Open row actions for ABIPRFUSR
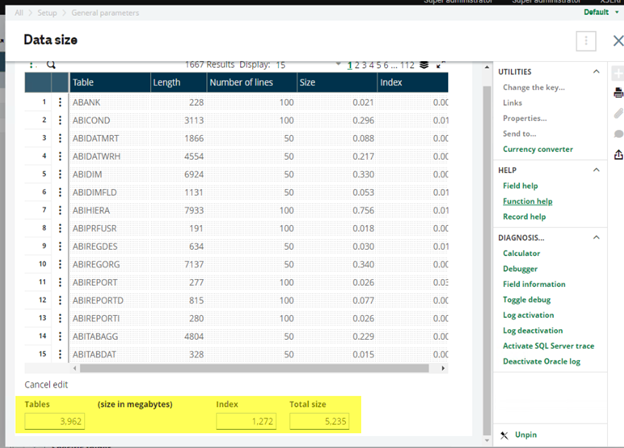The image size is (624, 448). pyautogui.click(x=60, y=228)
